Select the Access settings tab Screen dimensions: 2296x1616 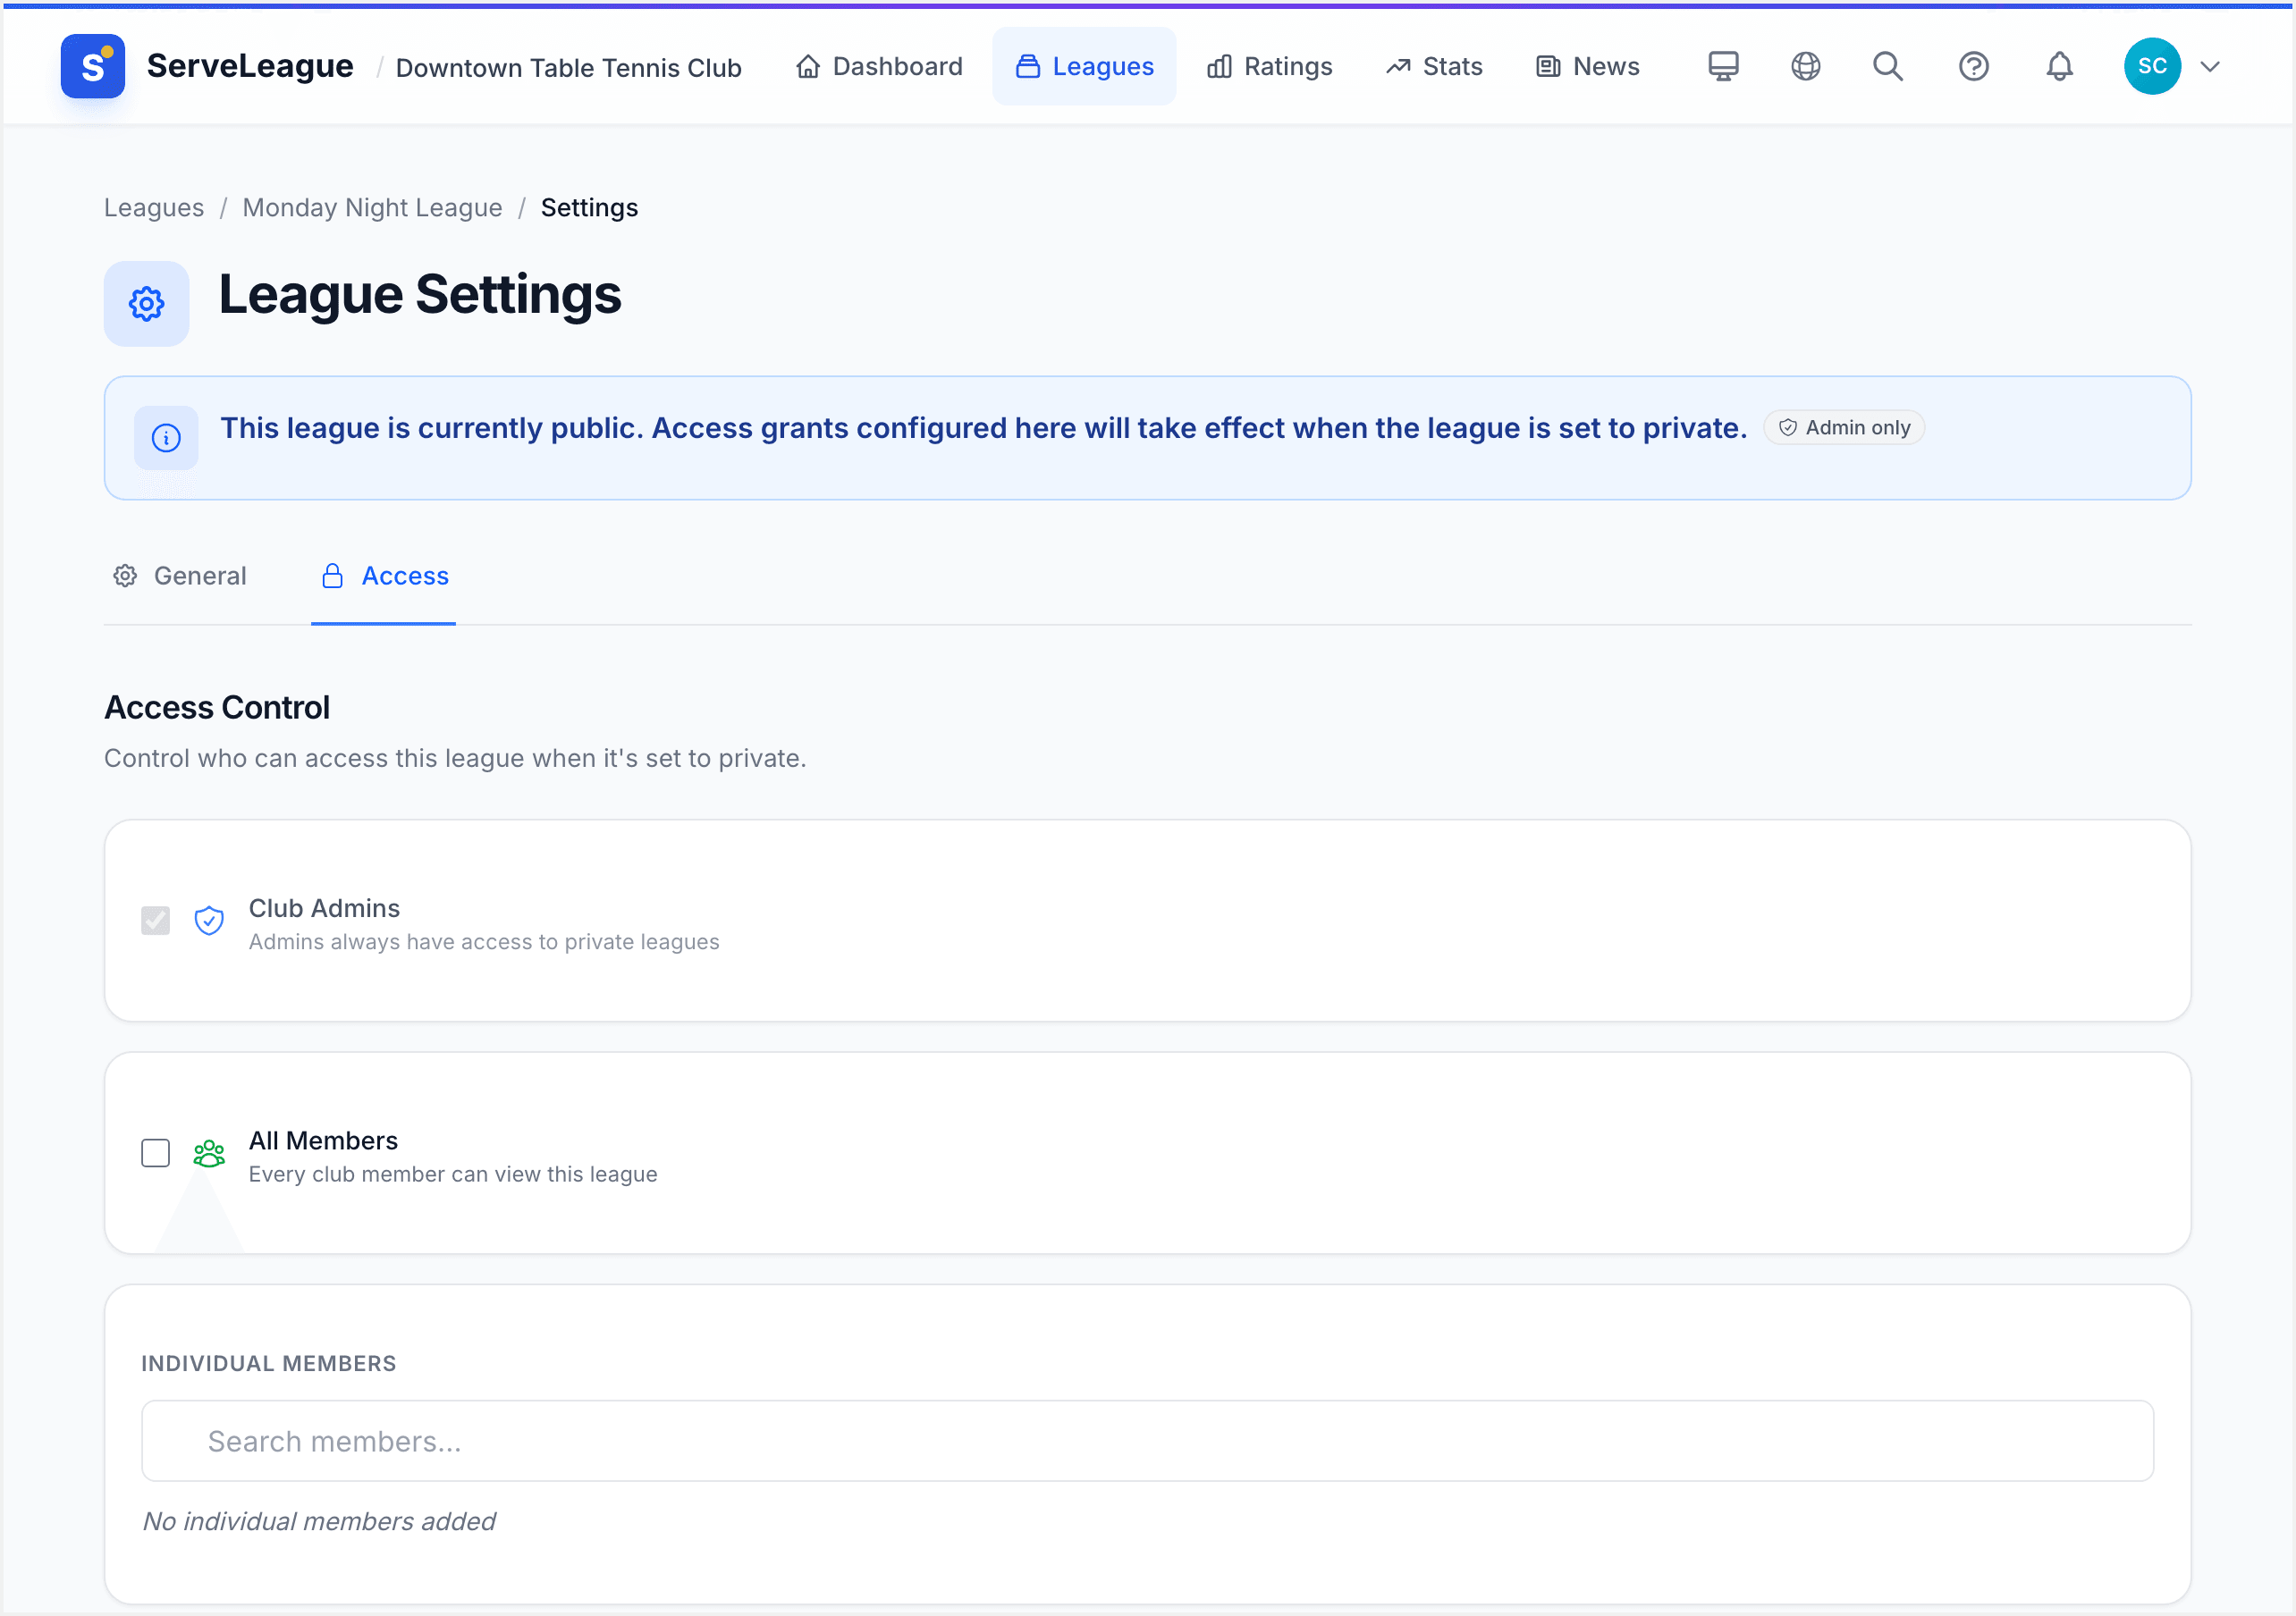384,576
